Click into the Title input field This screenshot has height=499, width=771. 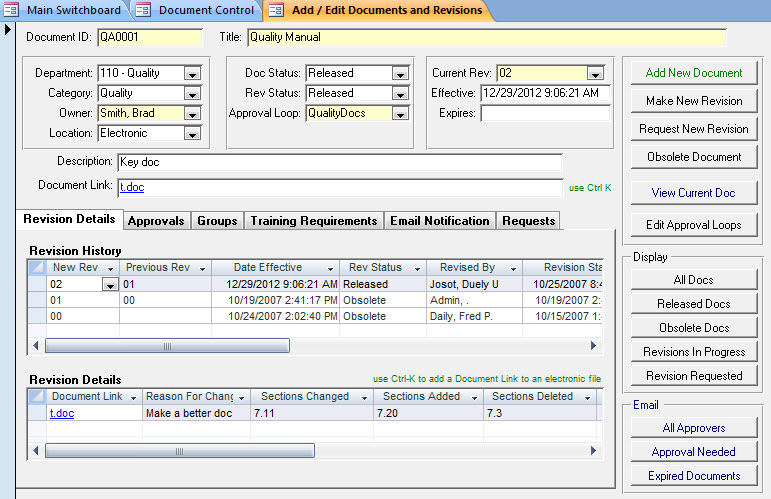[485, 38]
